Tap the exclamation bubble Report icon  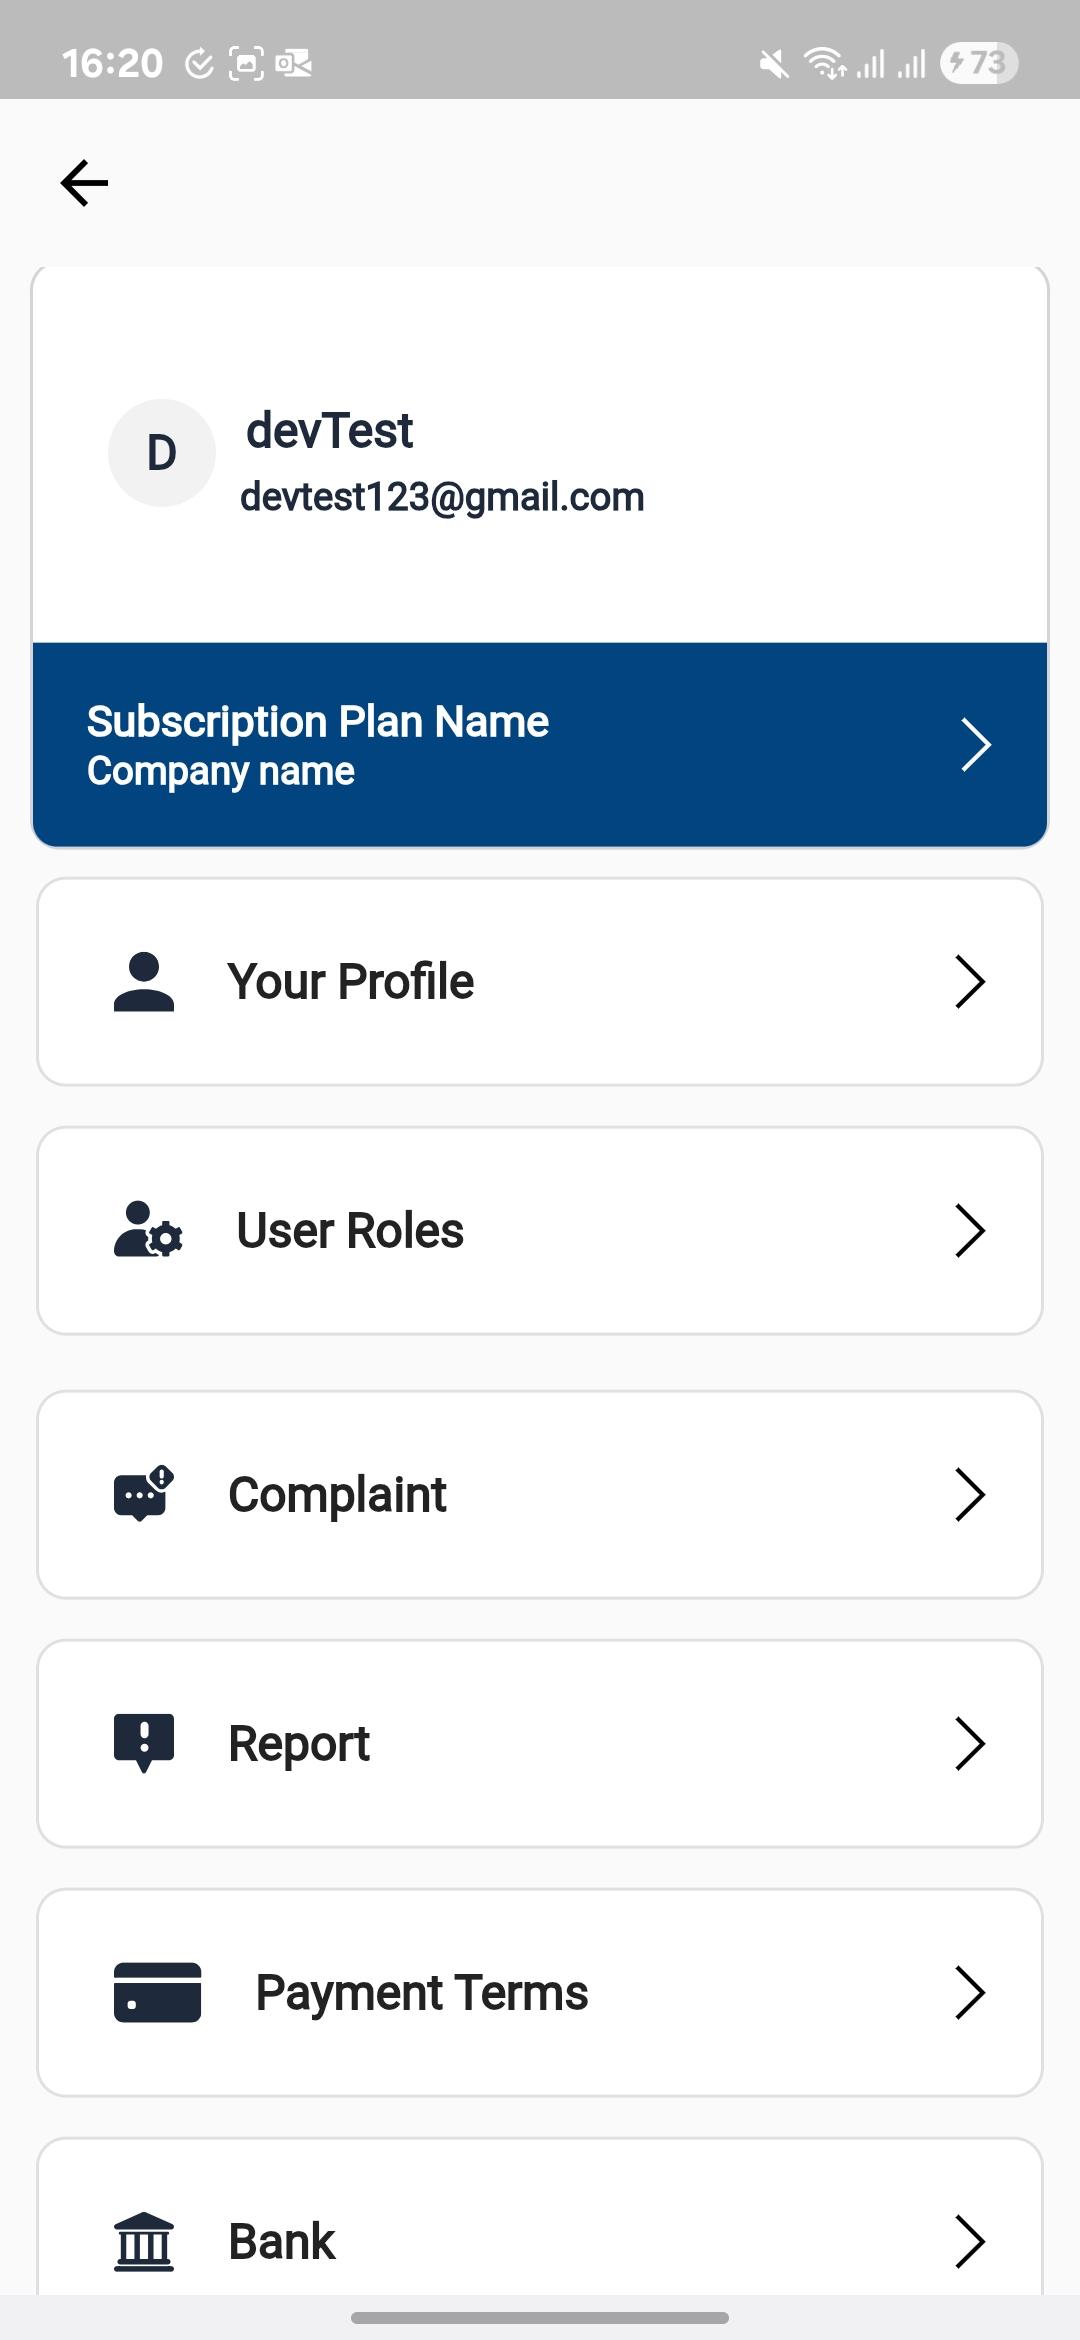[x=144, y=1742]
